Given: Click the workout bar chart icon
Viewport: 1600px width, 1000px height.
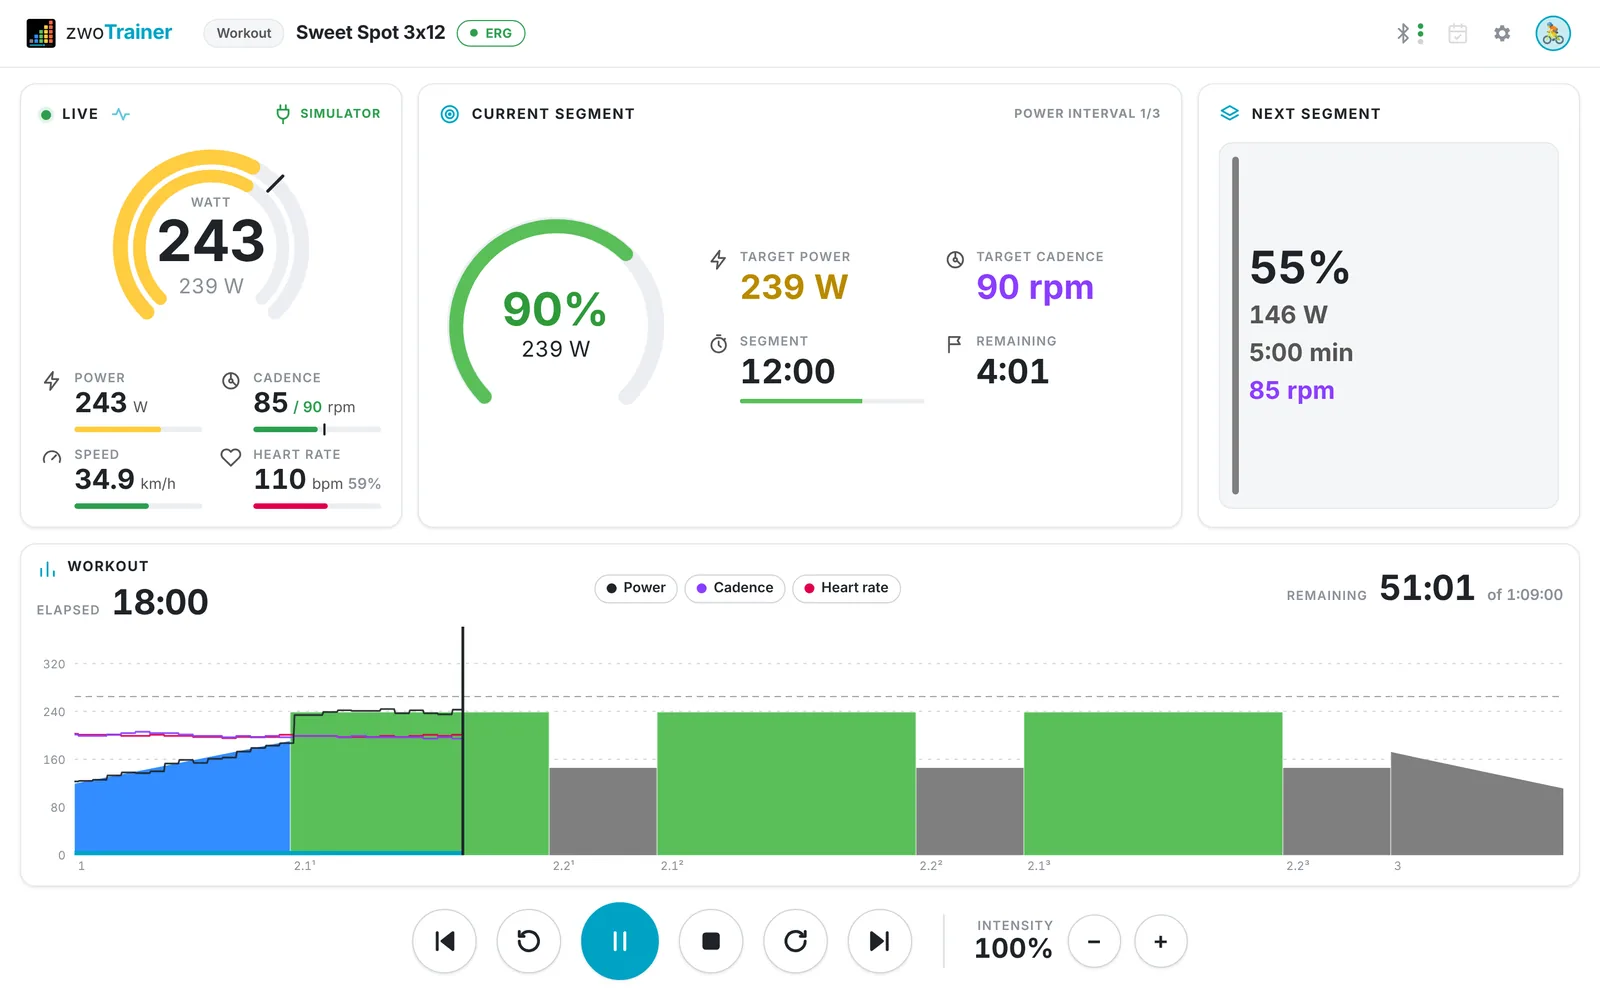Looking at the screenshot, I should point(47,569).
